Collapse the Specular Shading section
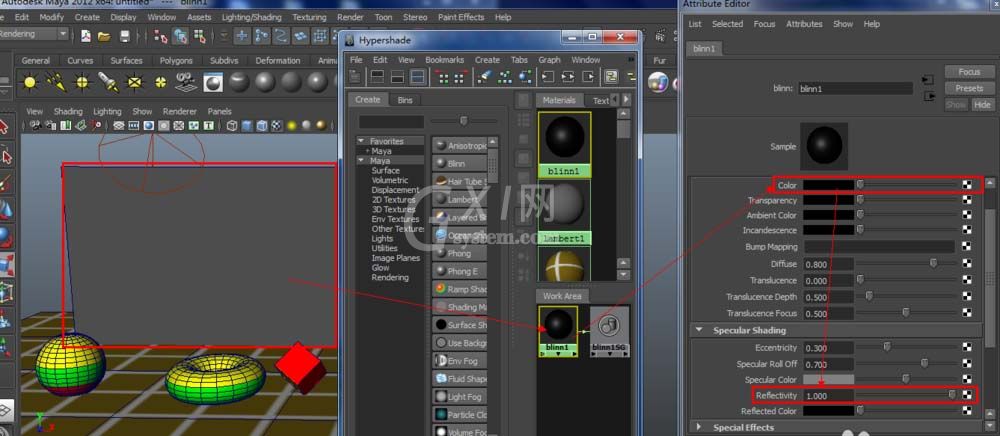The width and height of the screenshot is (1000, 436). pyautogui.click(x=700, y=330)
